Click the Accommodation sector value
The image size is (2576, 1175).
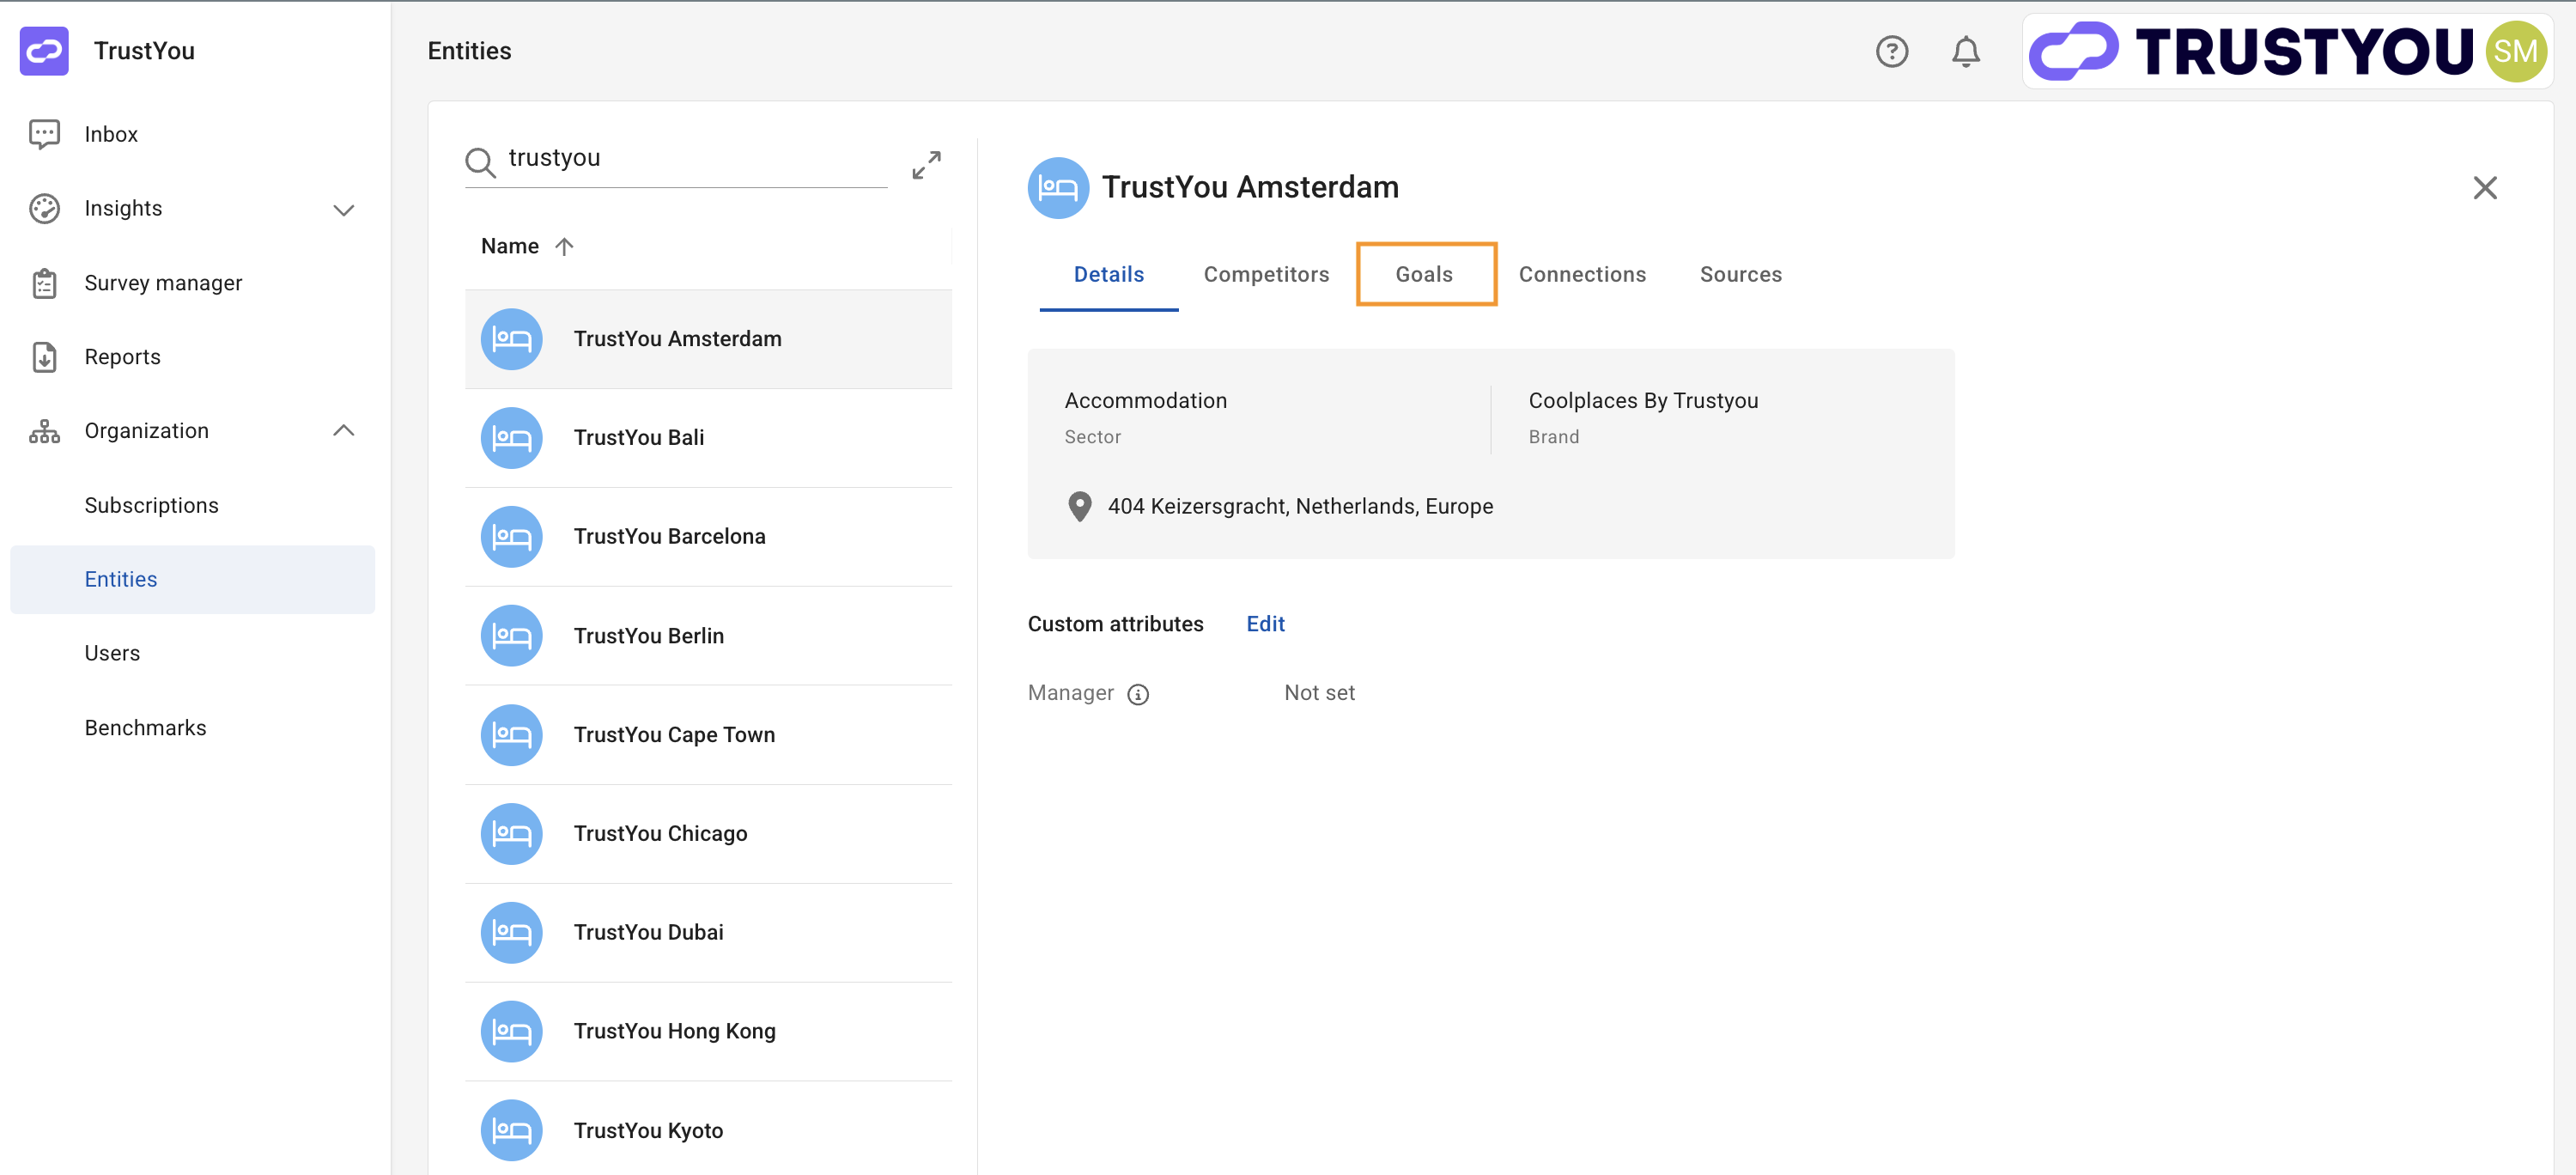coord(1145,401)
